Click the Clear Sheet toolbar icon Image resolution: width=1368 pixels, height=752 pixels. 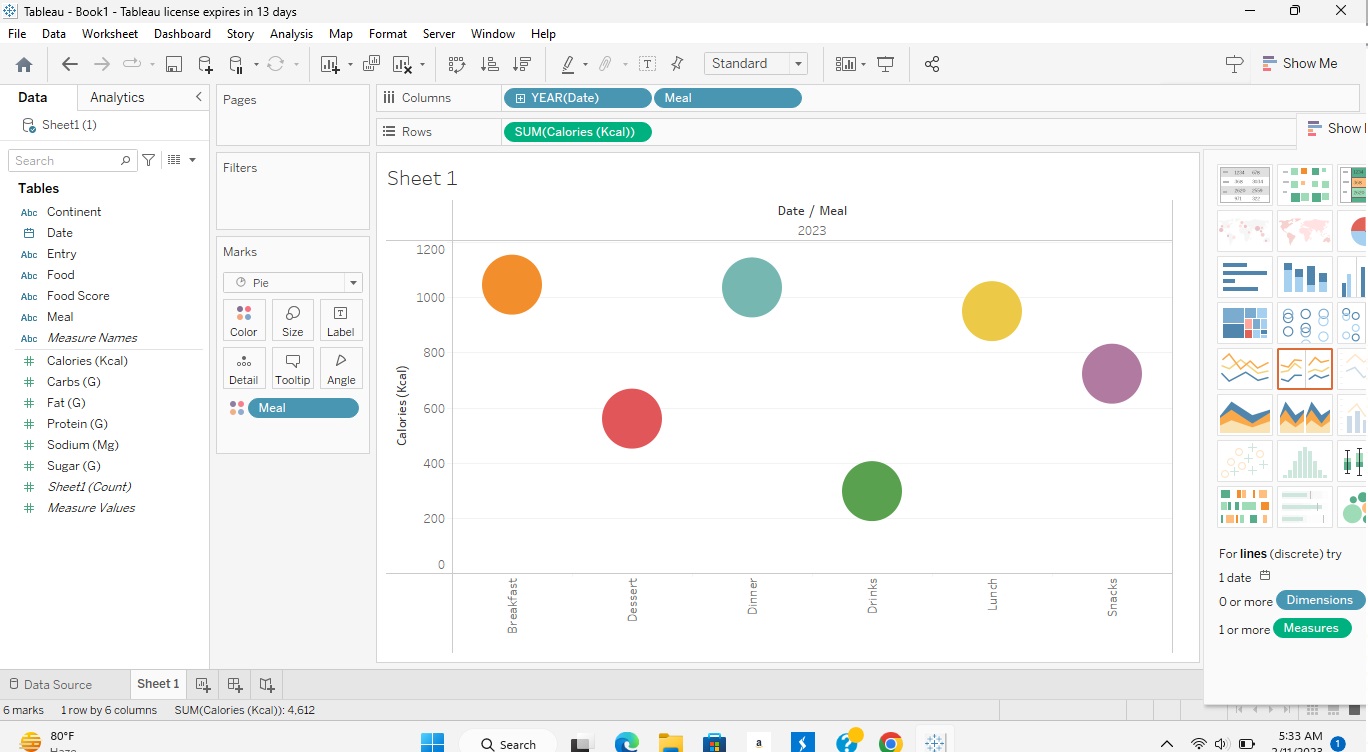click(x=402, y=64)
